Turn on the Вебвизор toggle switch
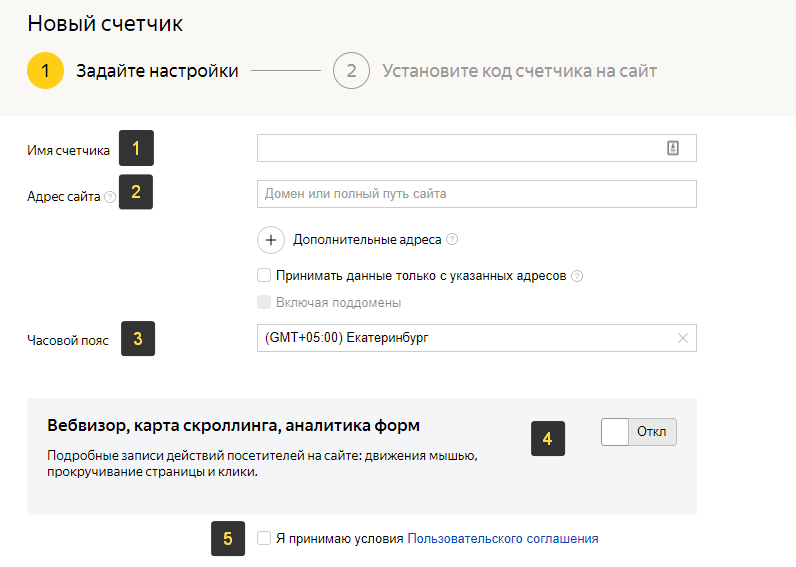Image resolution: width=796 pixels, height=567 pixels. [639, 432]
